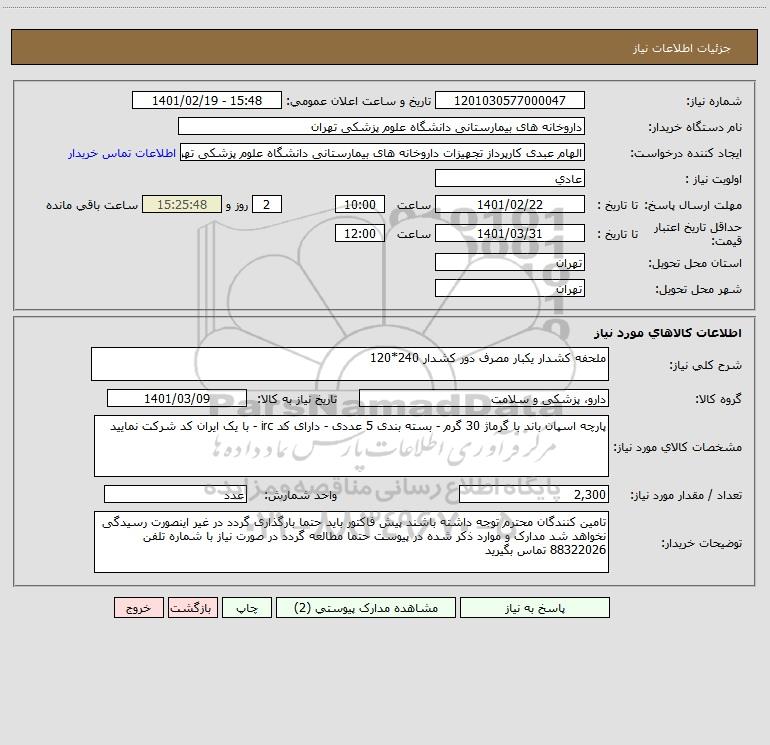Click the 'شماره نیاز:' label
The height and width of the screenshot is (745, 770).
coord(714,102)
